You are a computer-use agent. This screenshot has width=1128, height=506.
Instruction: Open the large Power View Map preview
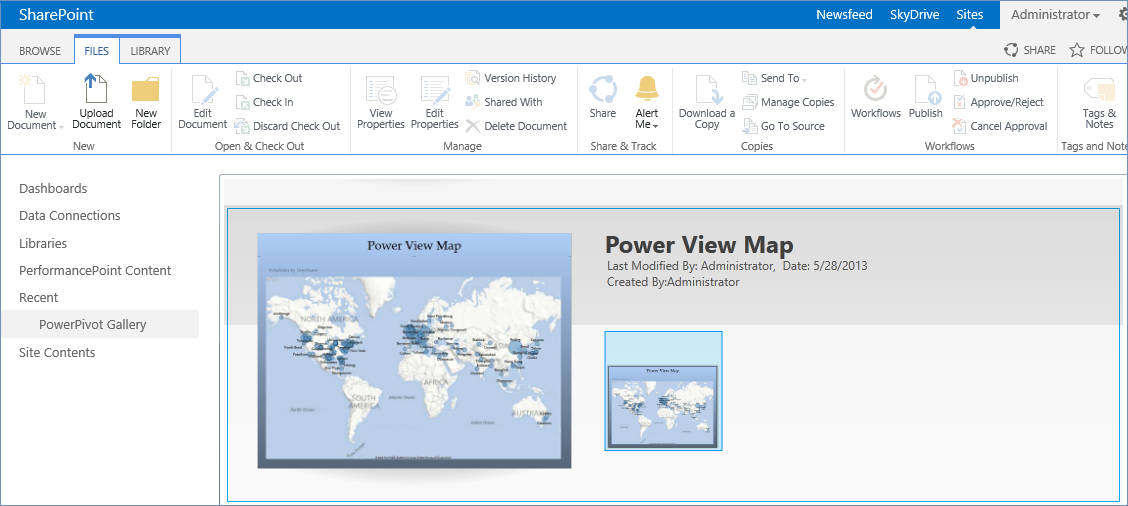(x=414, y=351)
